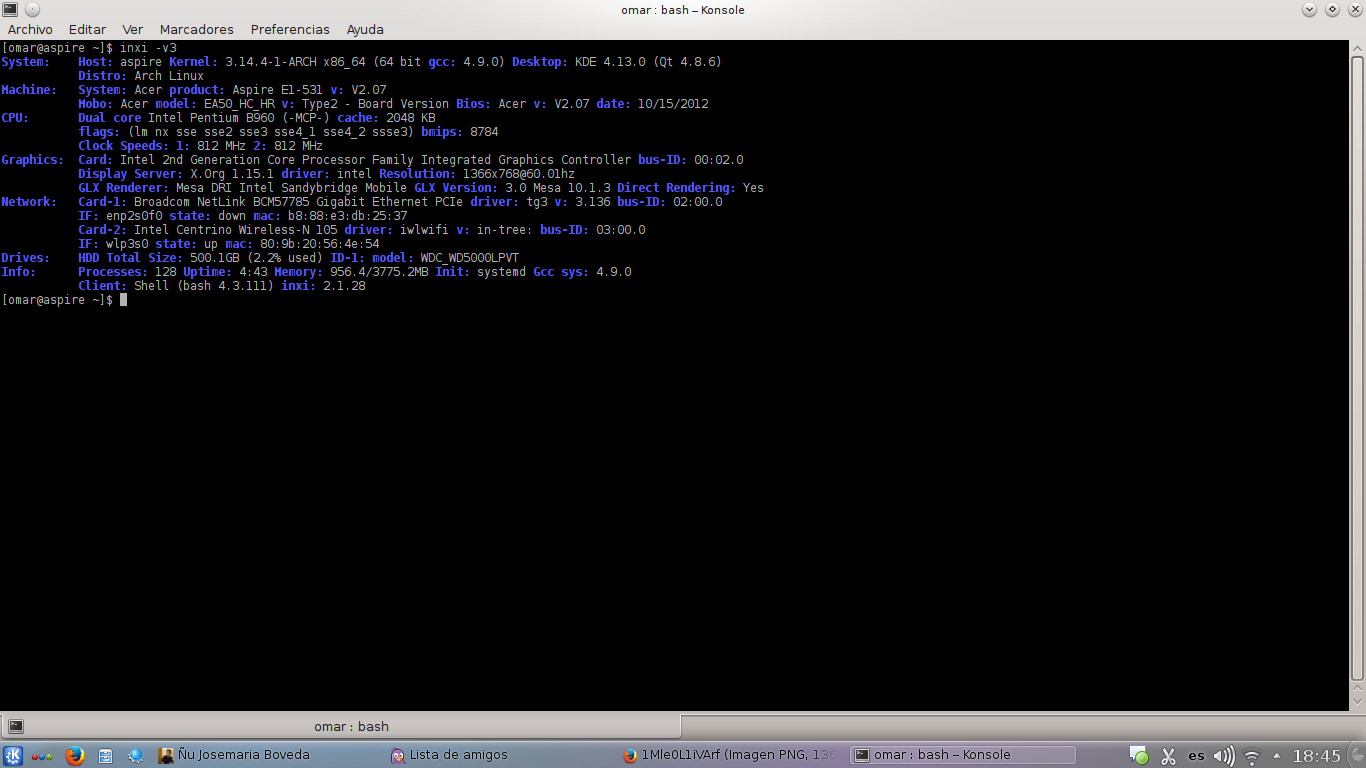Image resolution: width=1366 pixels, height=768 pixels.
Task: Open the volume control tray icon
Action: coord(1224,756)
